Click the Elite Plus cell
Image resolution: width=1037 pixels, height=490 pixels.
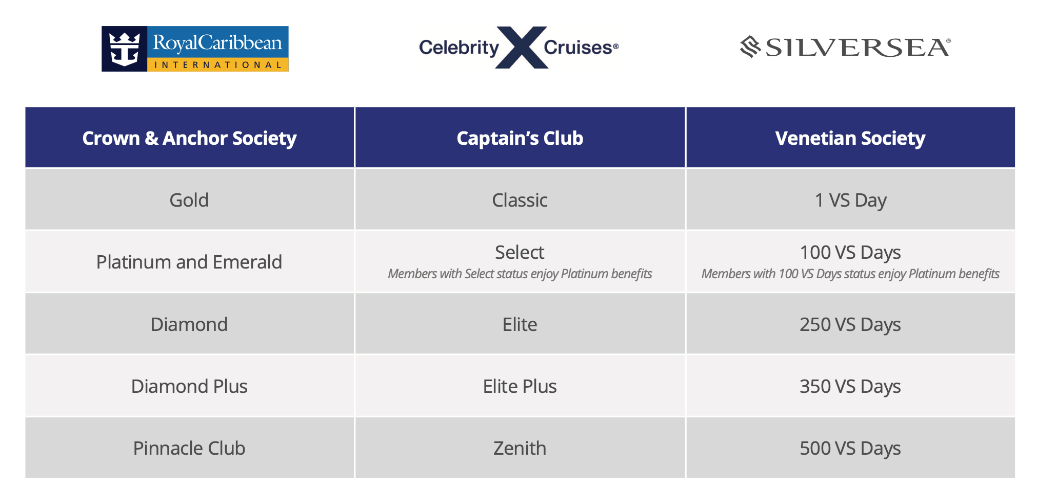click(520, 386)
